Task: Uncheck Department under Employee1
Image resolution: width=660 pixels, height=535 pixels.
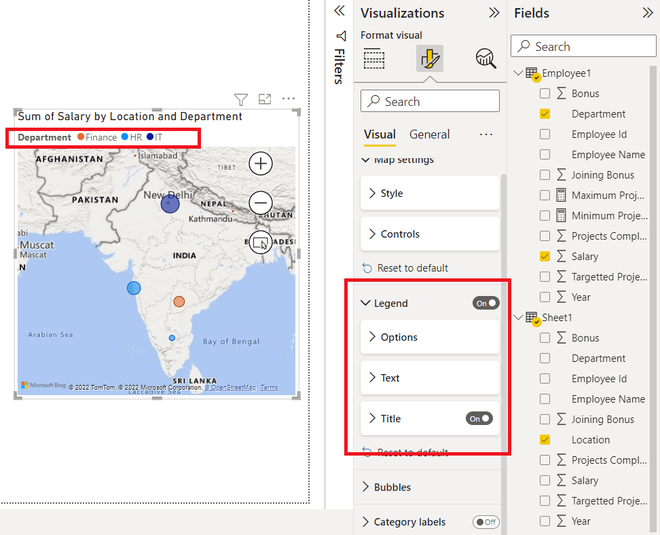Action: (545, 114)
